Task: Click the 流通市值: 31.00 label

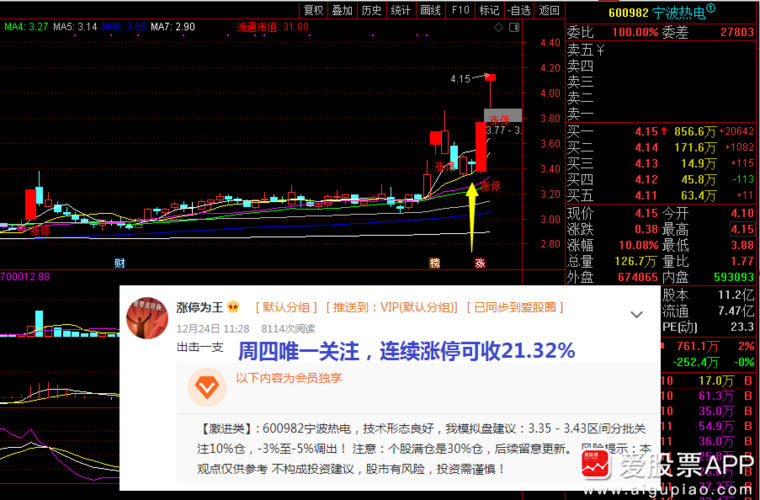Action: pyautogui.click(x=272, y=27)
